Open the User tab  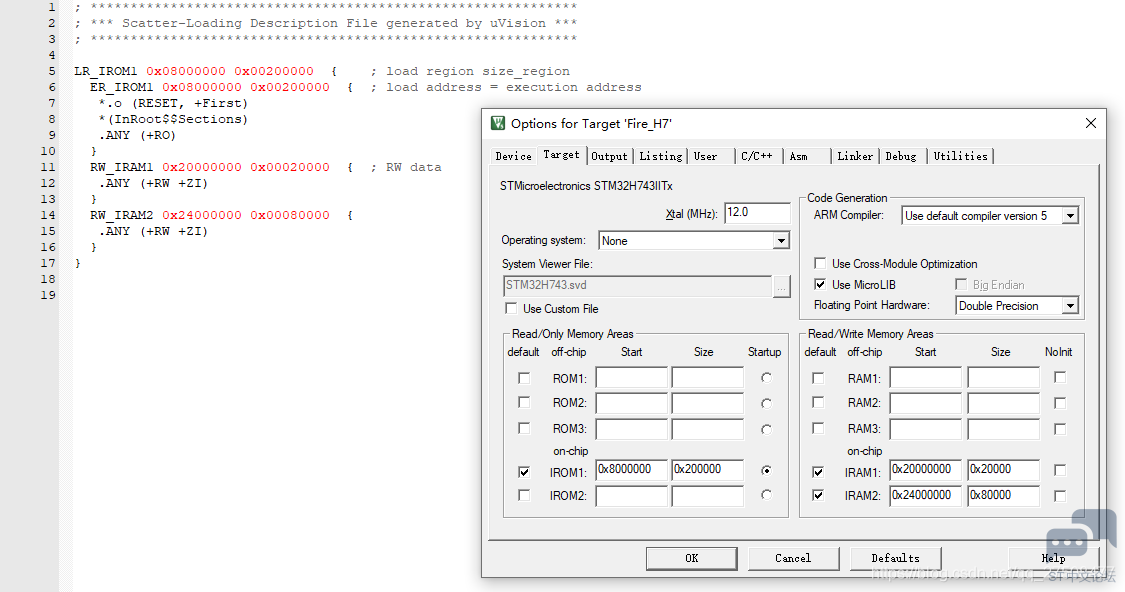pos(705,156)
